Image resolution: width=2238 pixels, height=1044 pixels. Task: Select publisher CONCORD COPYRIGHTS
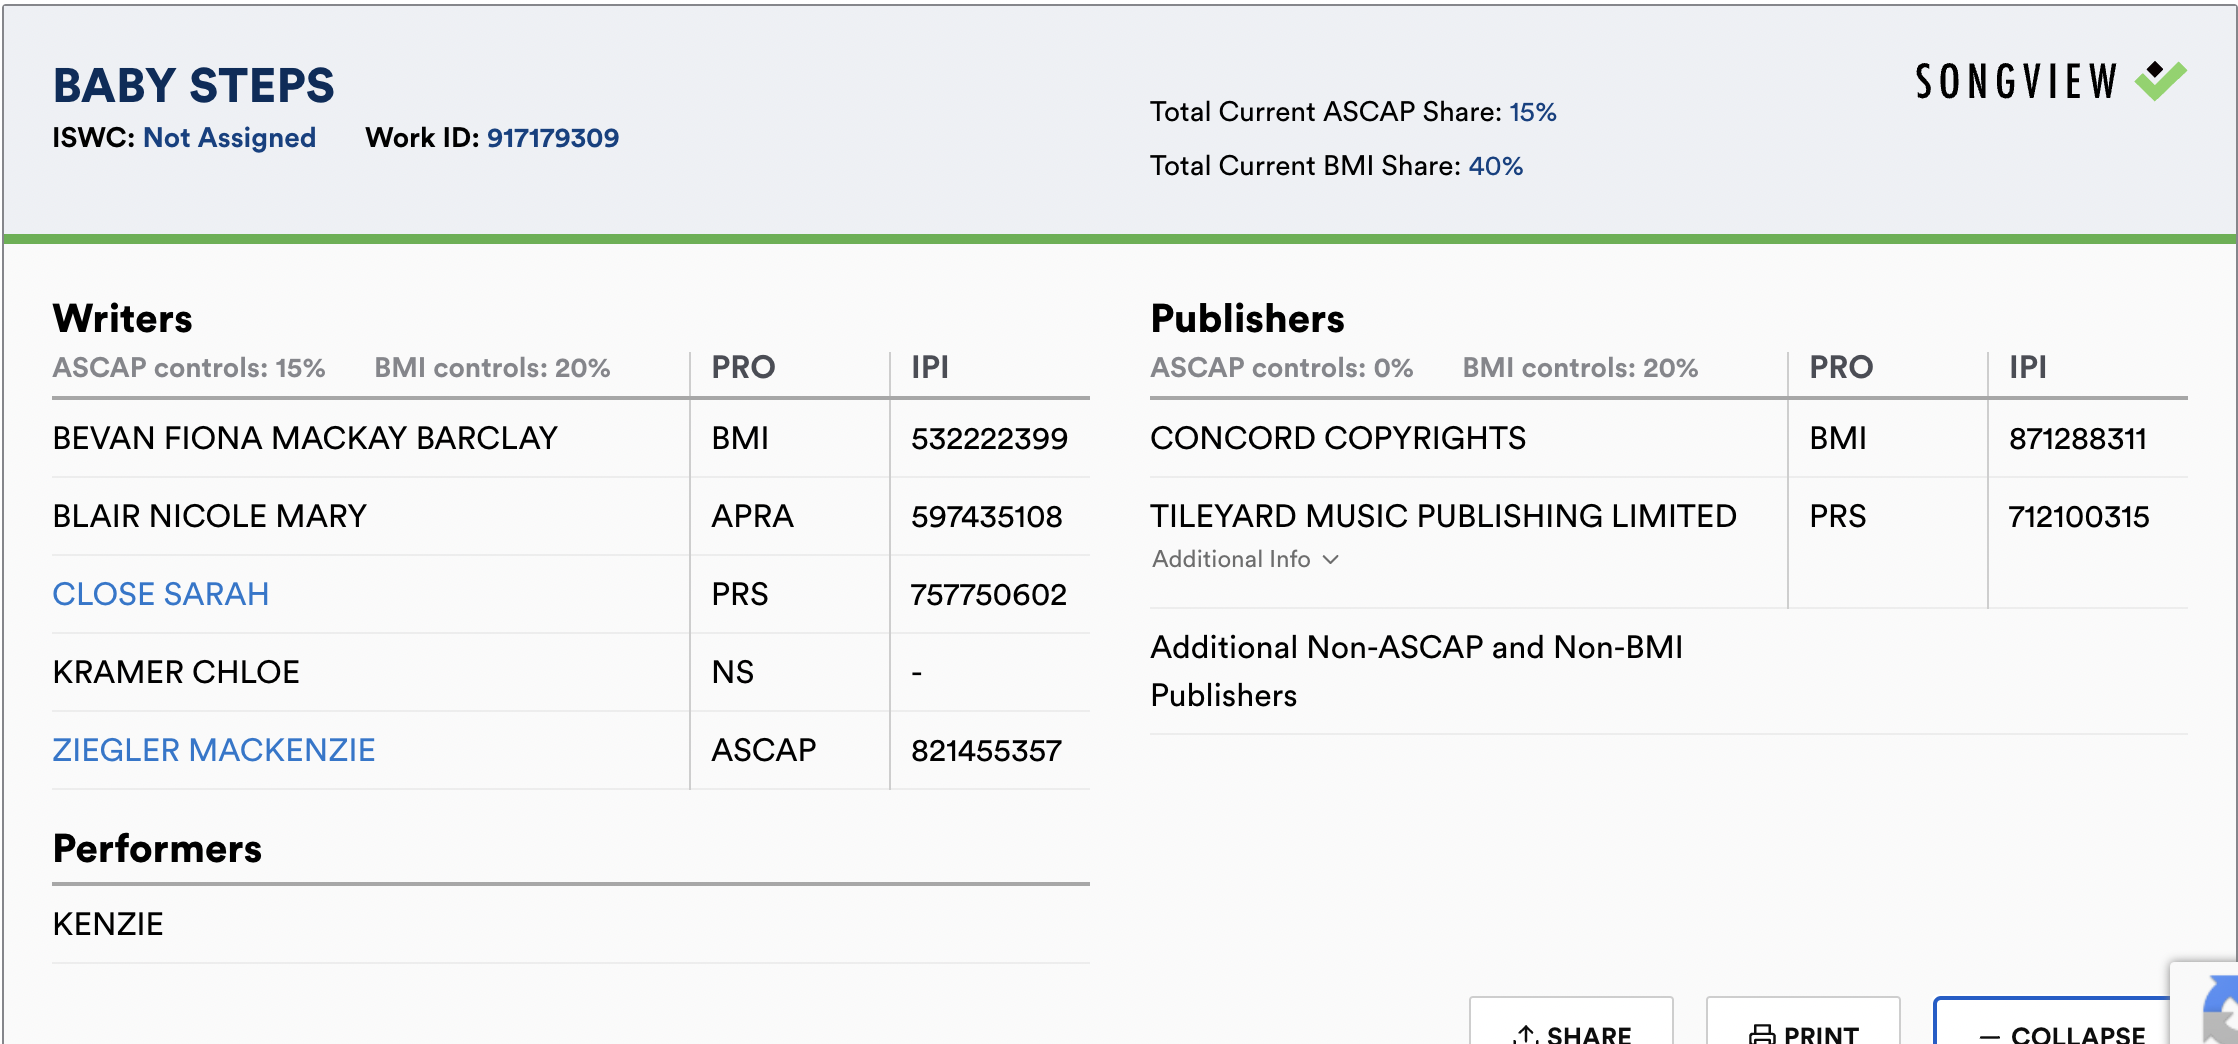[x=1338, y=438]
